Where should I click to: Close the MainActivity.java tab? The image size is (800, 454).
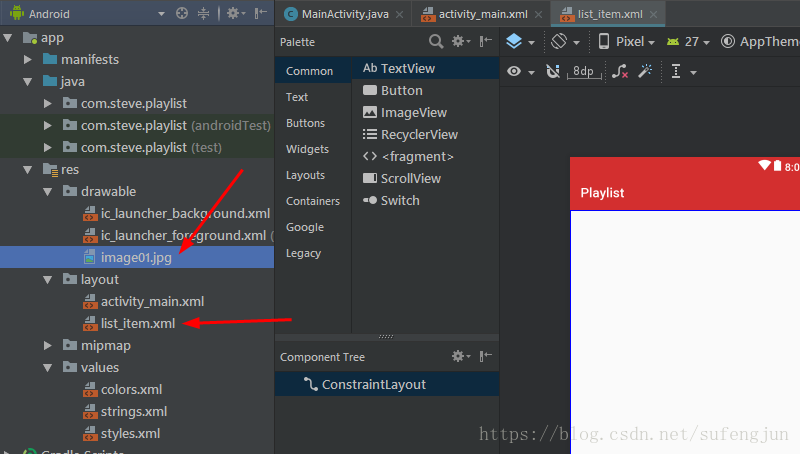tap(400, 15)
